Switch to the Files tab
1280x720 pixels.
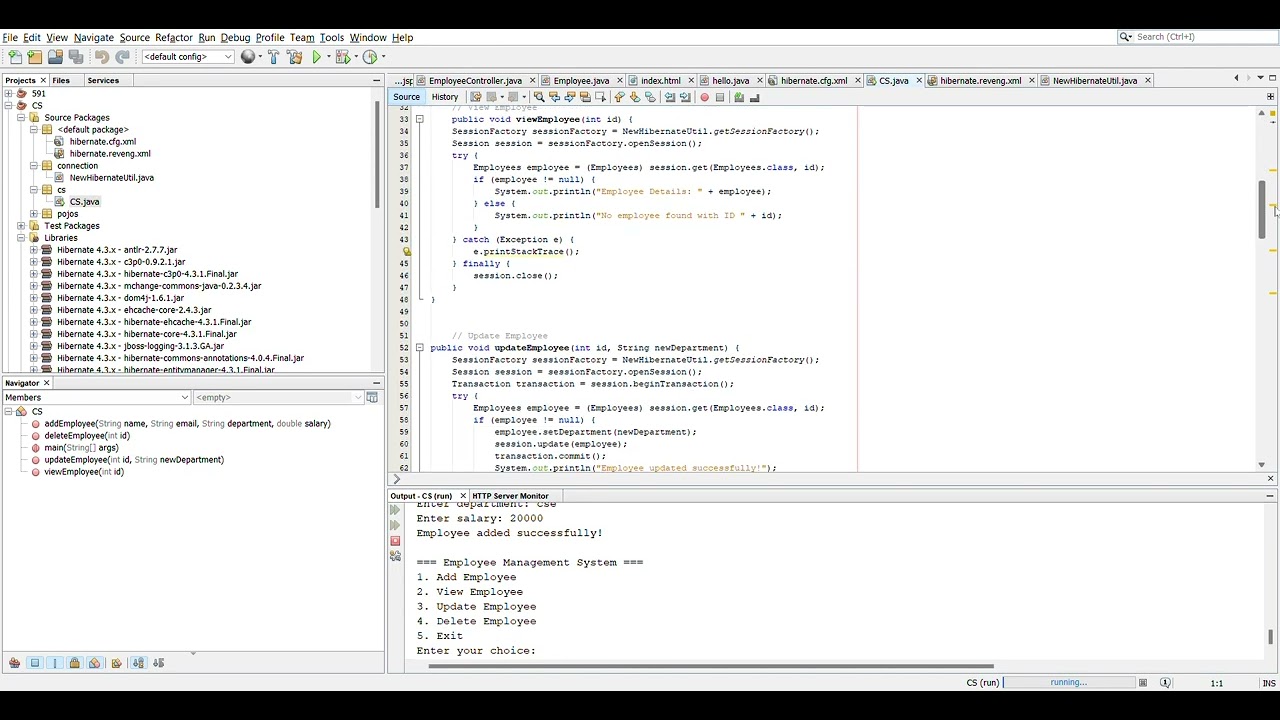[x=61, y=80]
